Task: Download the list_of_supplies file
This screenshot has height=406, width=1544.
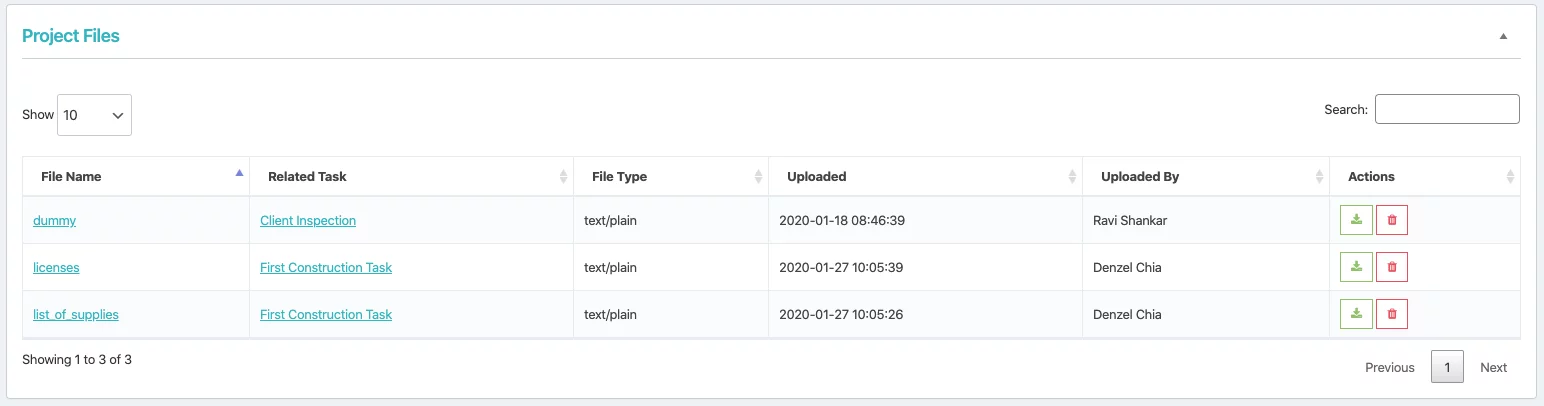Action: (x=1356, y=314)
